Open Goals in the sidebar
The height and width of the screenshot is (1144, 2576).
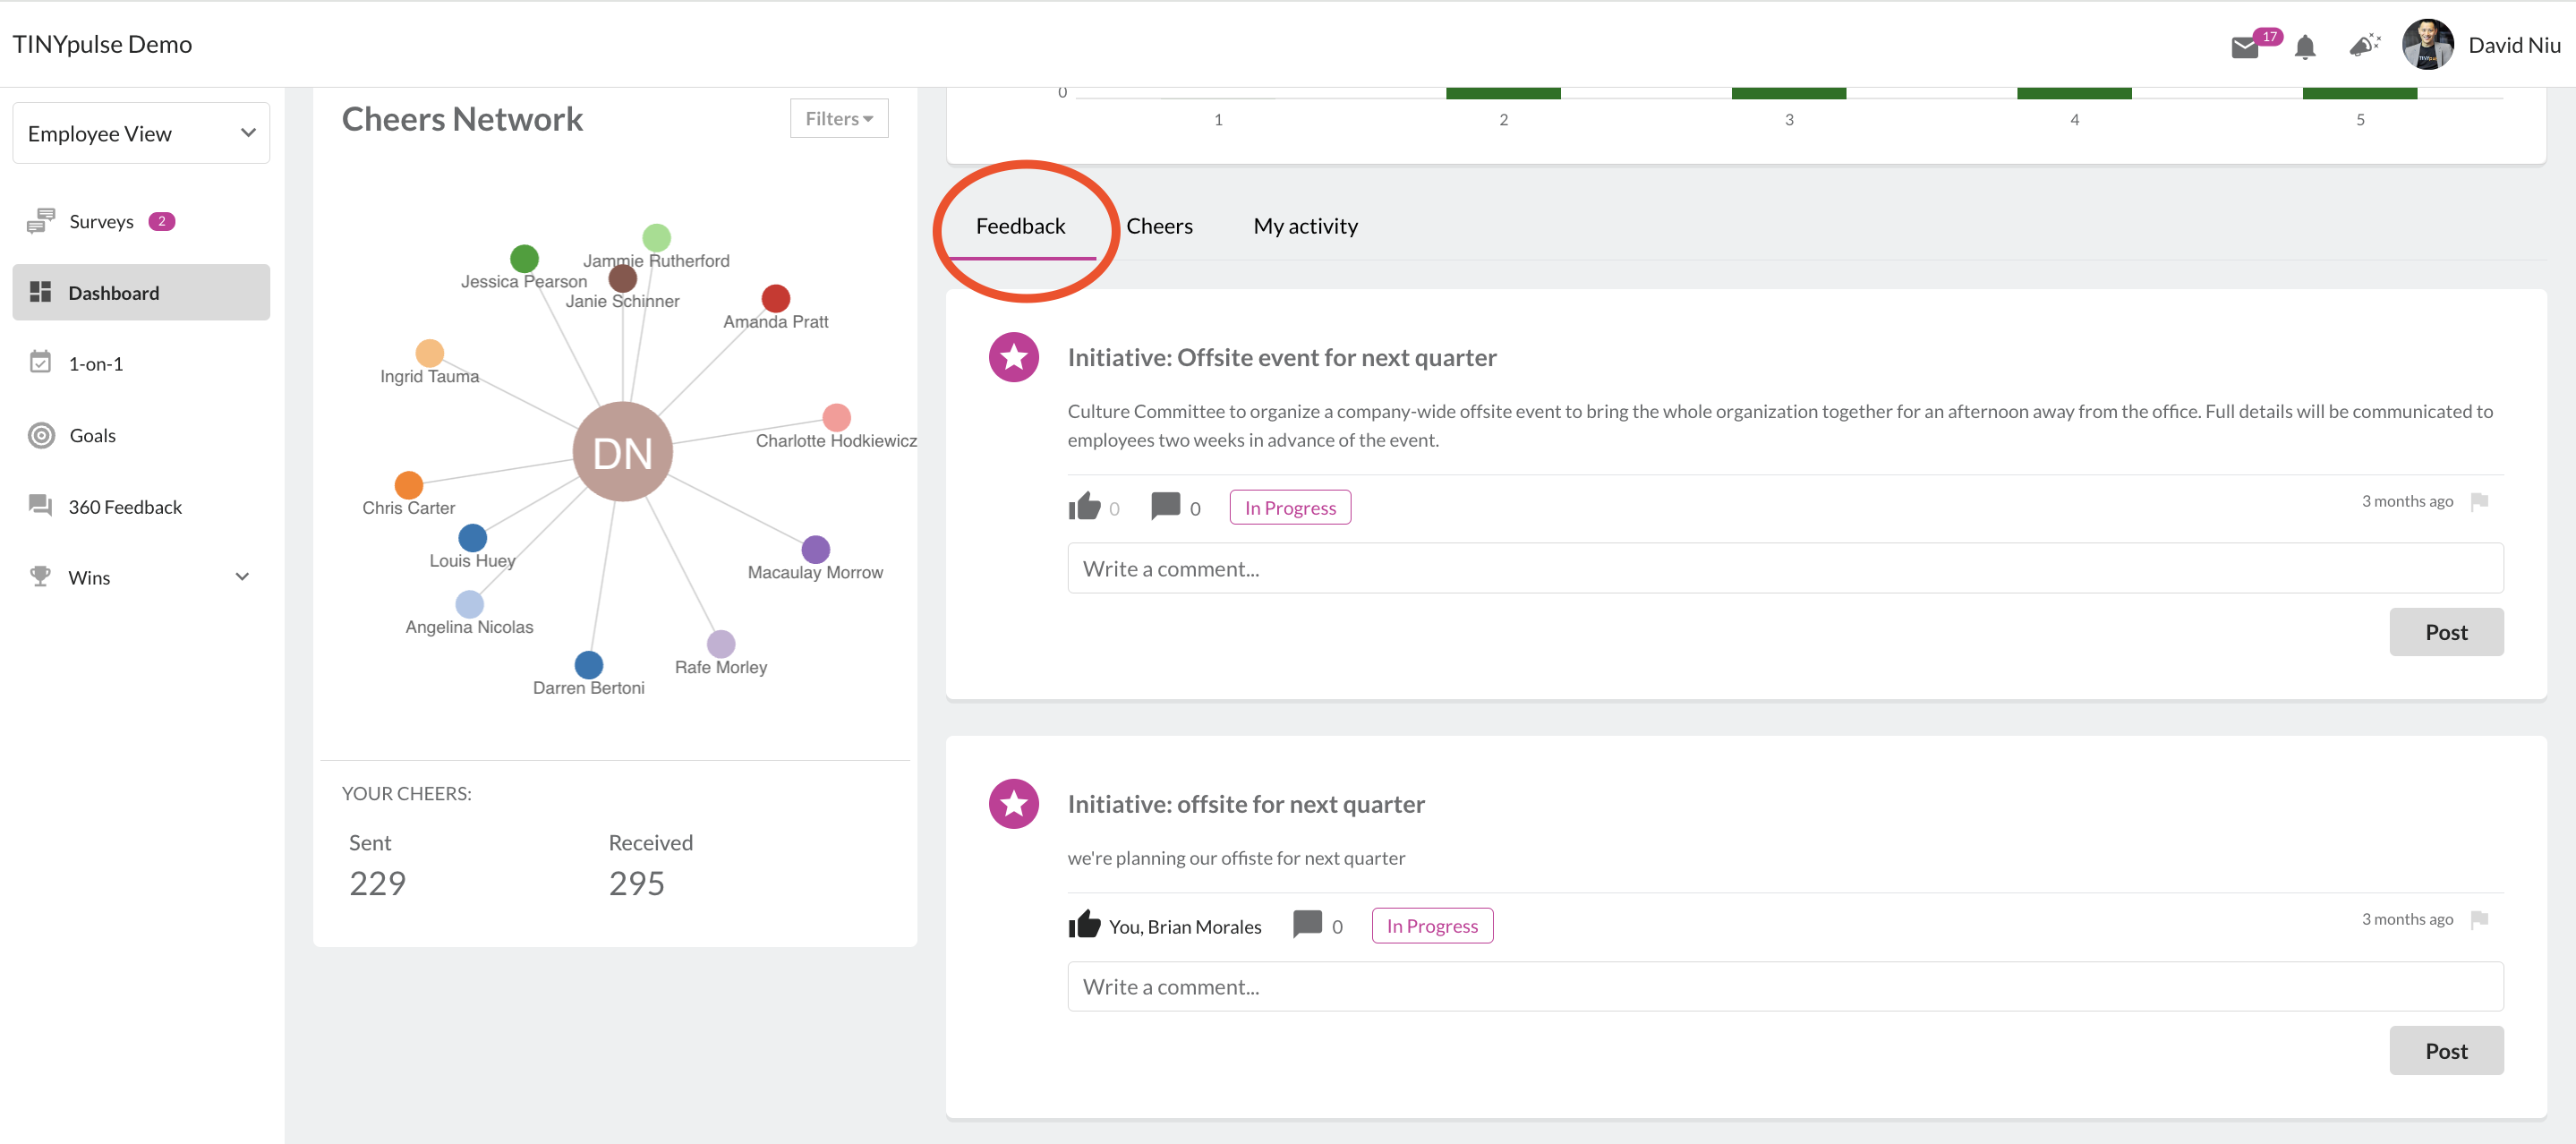pyautogui.click(x=141, y=435)
